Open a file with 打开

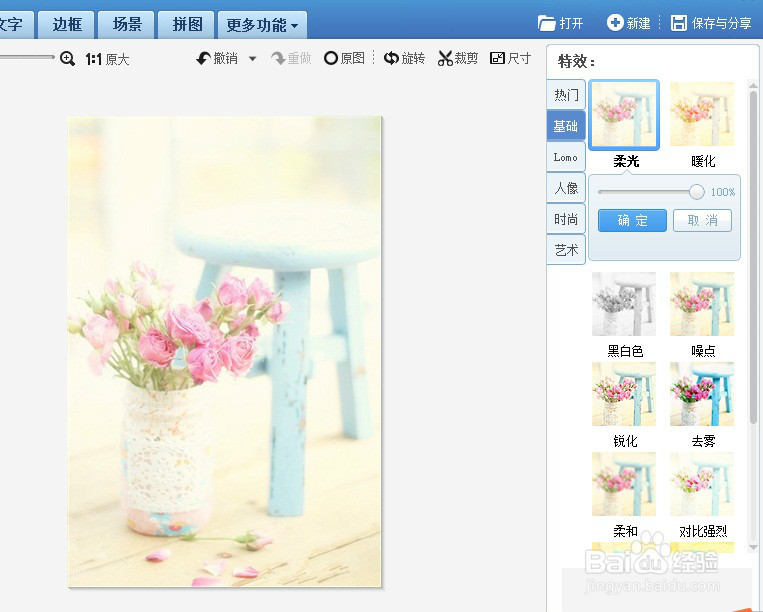coord(561,23)
